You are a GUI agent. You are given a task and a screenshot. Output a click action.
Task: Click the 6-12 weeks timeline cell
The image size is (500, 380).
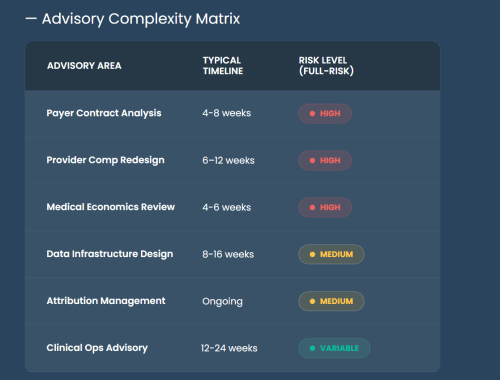(228, 160)
